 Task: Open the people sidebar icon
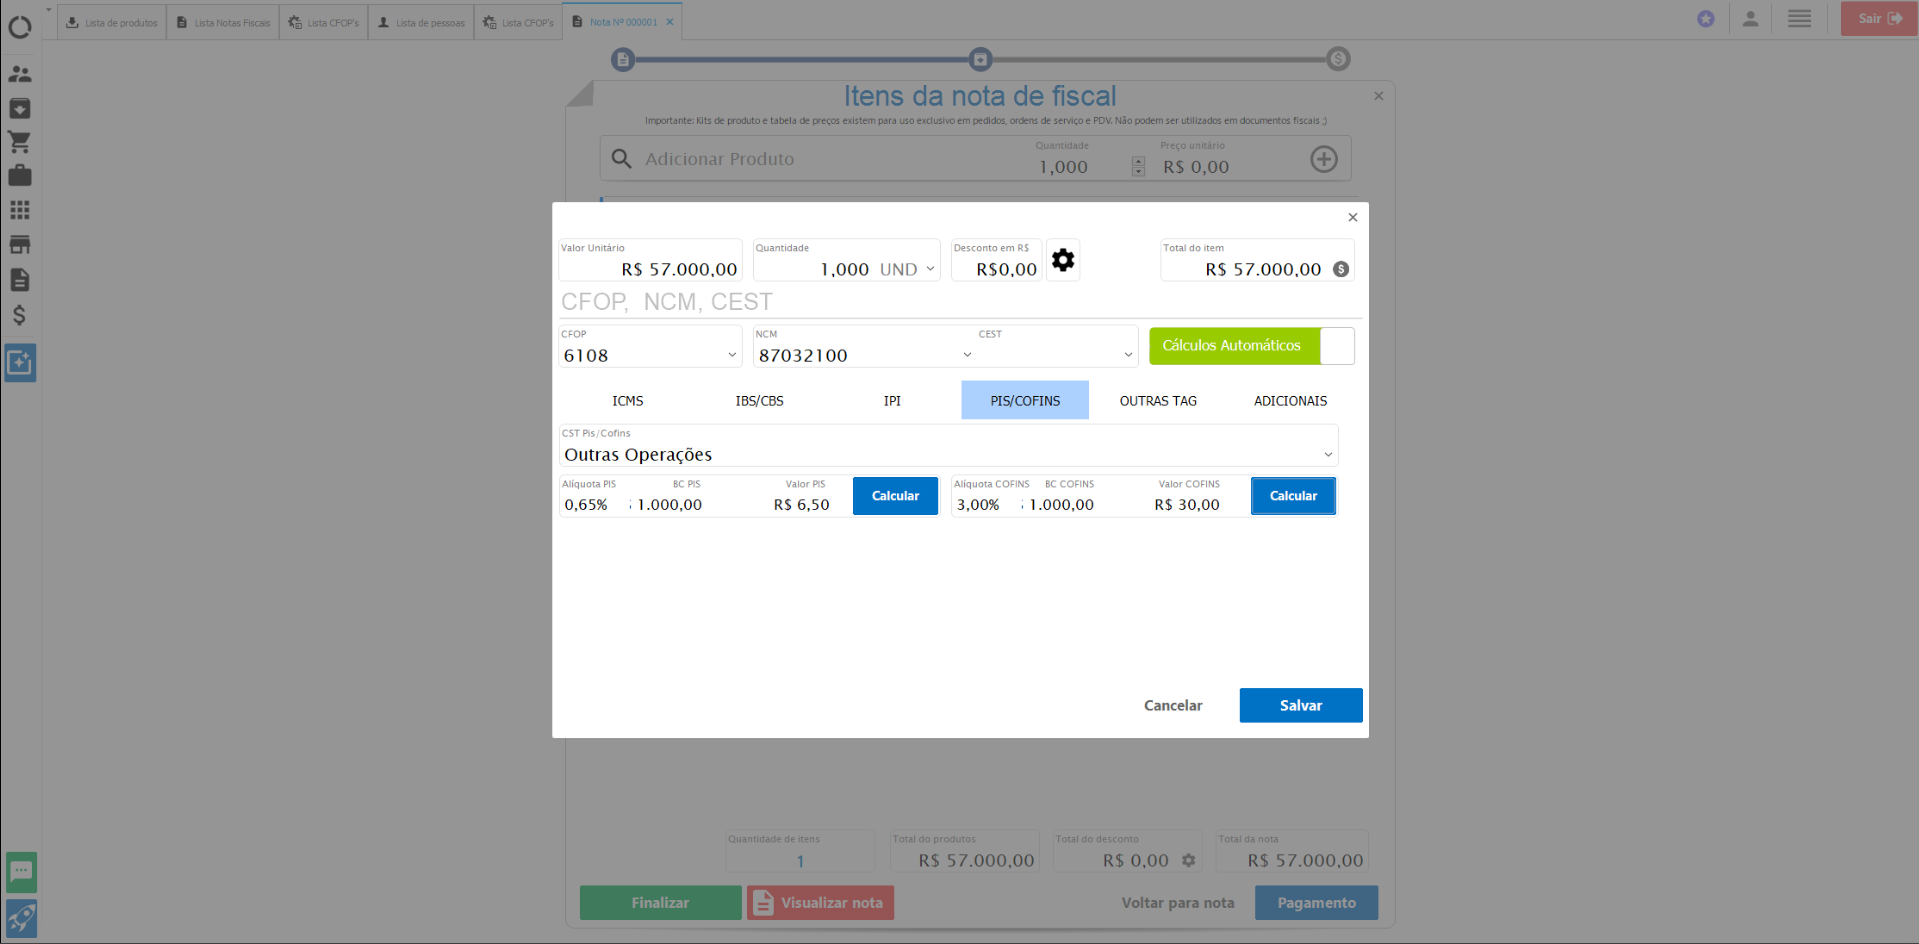[x=20, y=74]
